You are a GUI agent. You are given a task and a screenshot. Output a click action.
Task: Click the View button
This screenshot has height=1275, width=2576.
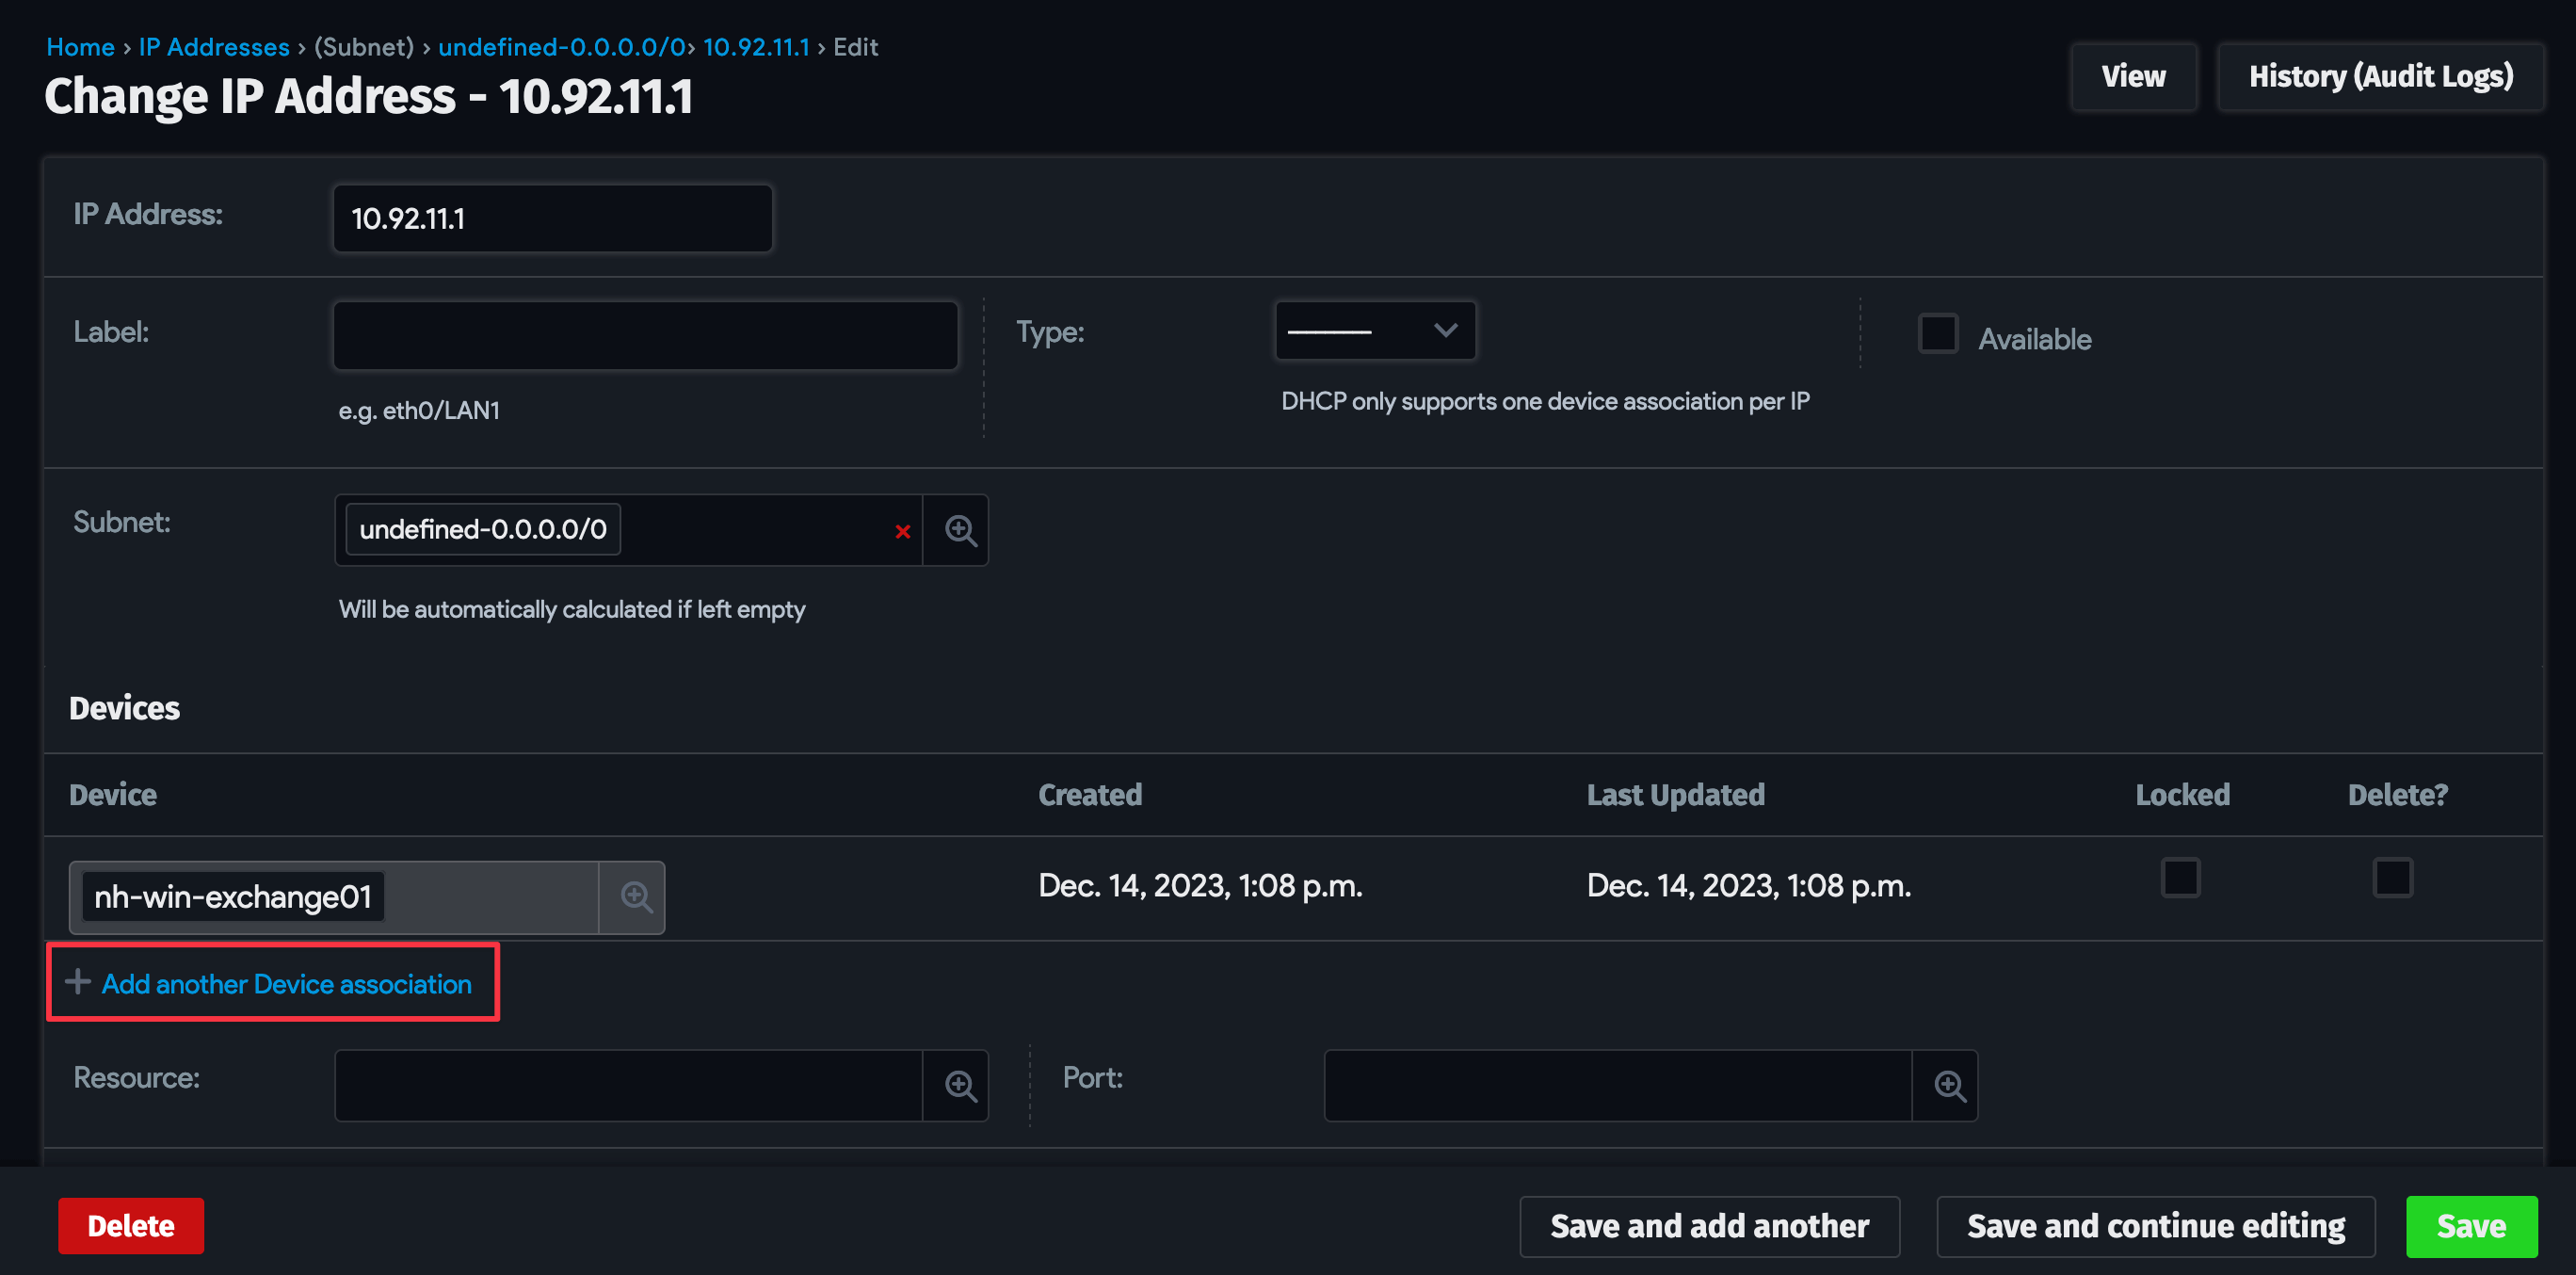click(2133, 77)
